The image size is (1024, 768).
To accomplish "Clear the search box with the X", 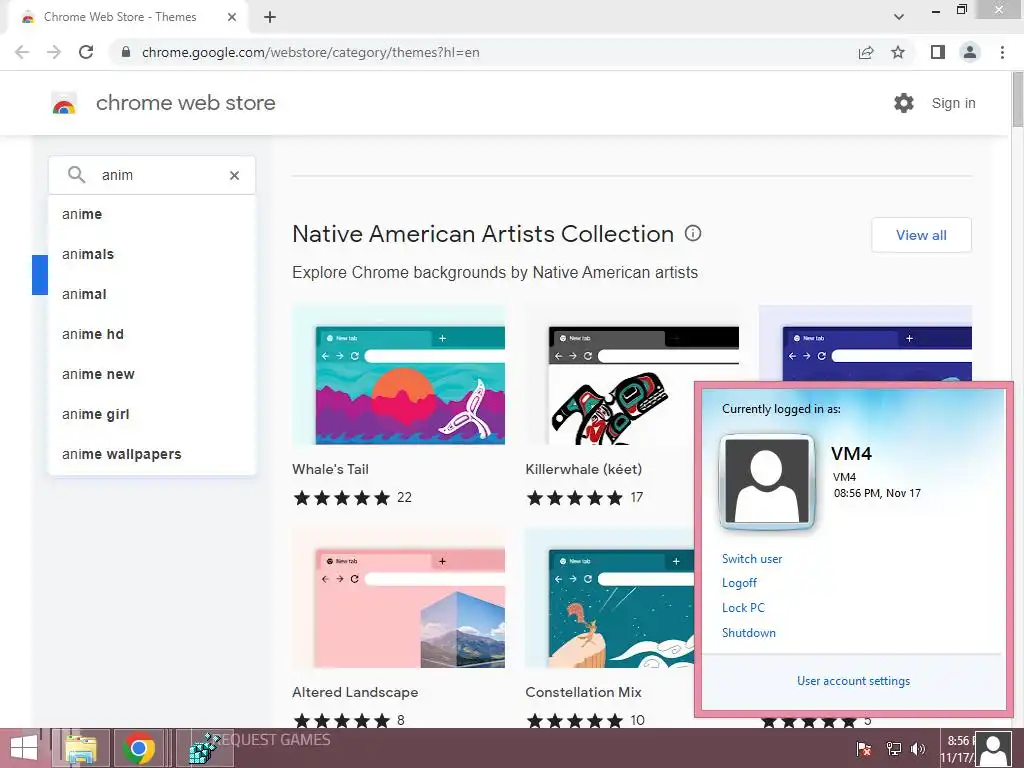I will click(234, 175).
